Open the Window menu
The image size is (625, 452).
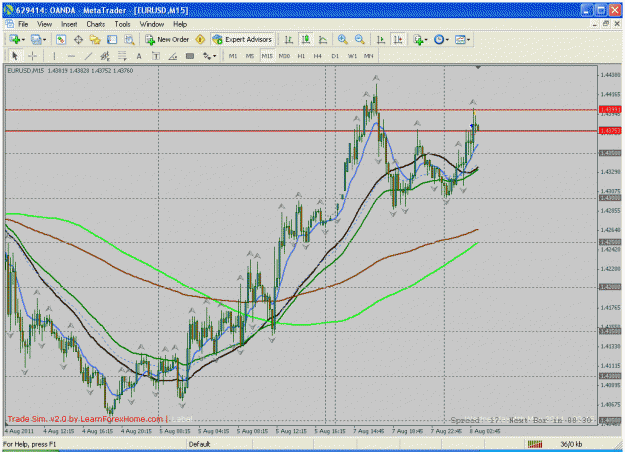click(x=152, y=24)
